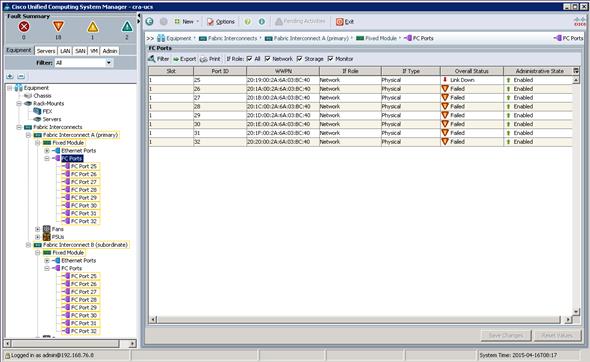Click the expand all plus icon
The image size is (590, 362).
pos(10,76)
